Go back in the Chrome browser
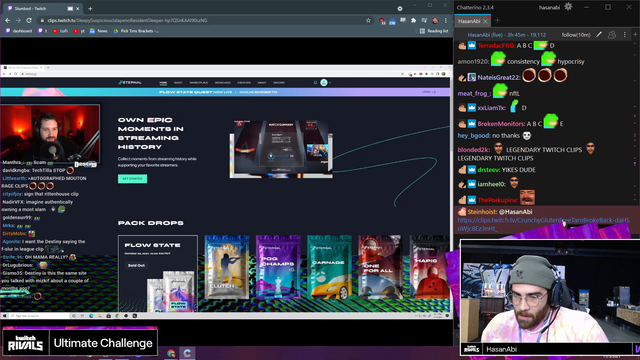Screen dimensions: 640x360 coord(8,20)
